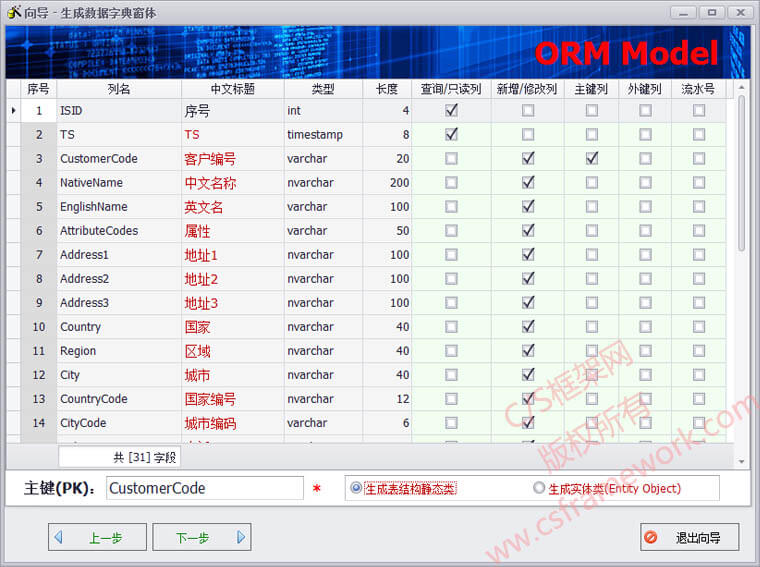Select the CityCode column name cell
The height and width of the screenshot is (567, 760).
click(x=119, y=423)
